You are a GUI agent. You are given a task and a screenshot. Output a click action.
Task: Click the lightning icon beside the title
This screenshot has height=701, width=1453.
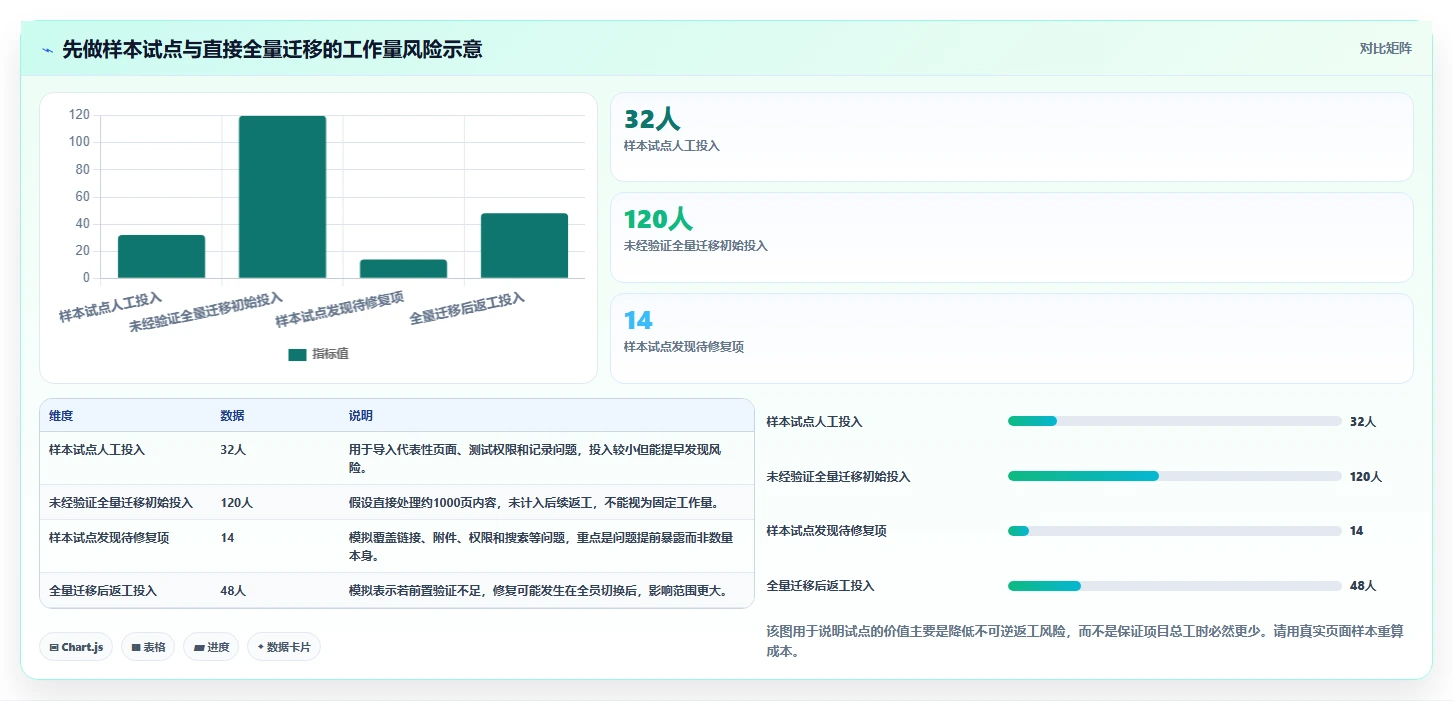pos(47,50)
